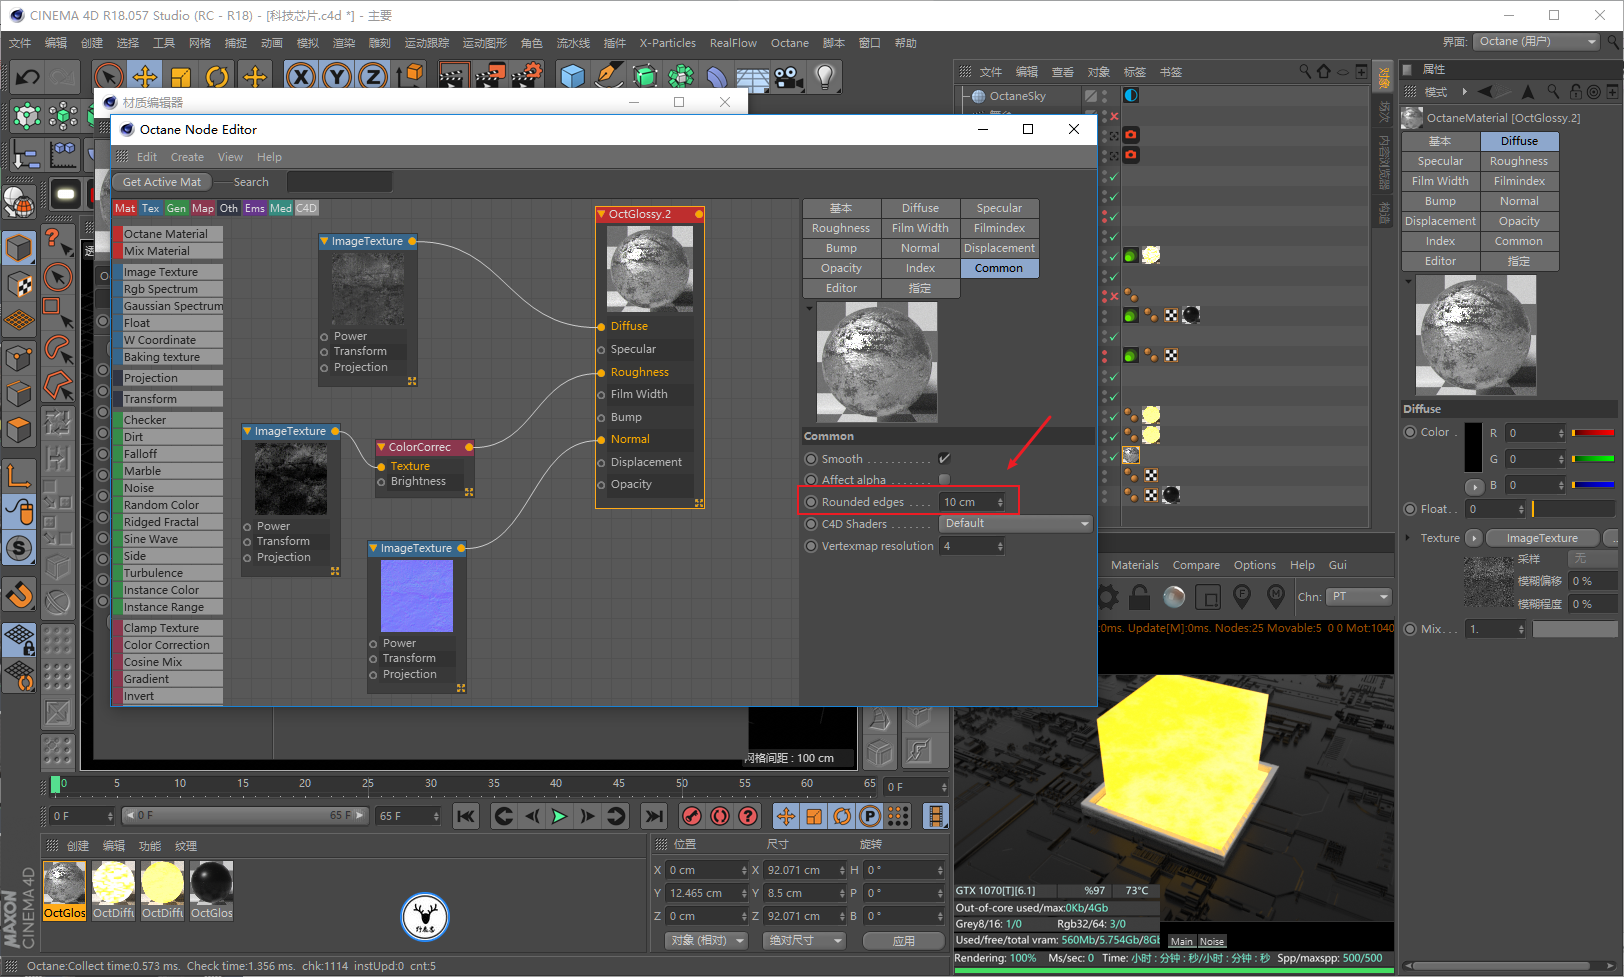This screenshot has width=1624, height=977.
Task: Select the Rotate tool in the top toolbar
Action: (217, 77)
